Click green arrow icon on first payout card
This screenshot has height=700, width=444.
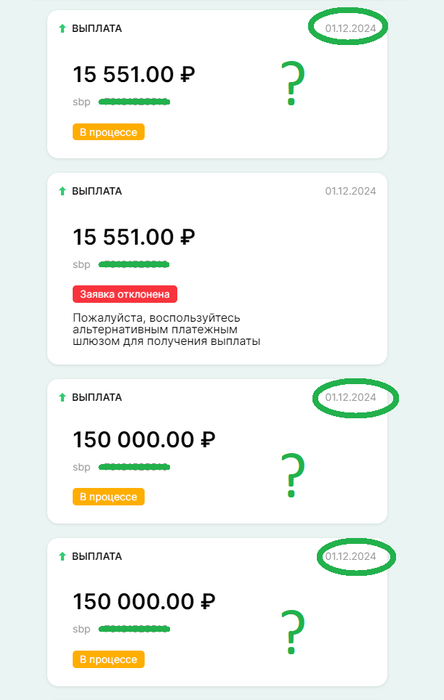[x=62, y=29]
